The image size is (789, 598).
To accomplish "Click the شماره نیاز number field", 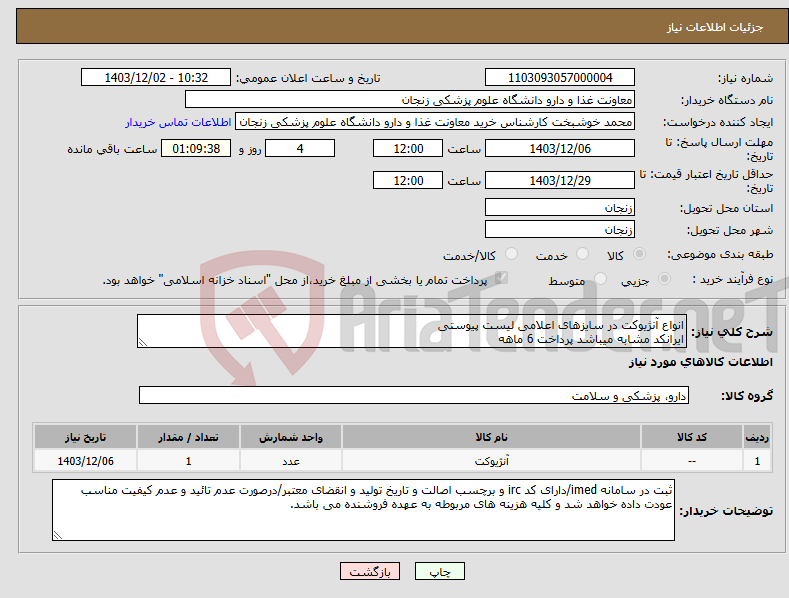I will tap(560, 78).
